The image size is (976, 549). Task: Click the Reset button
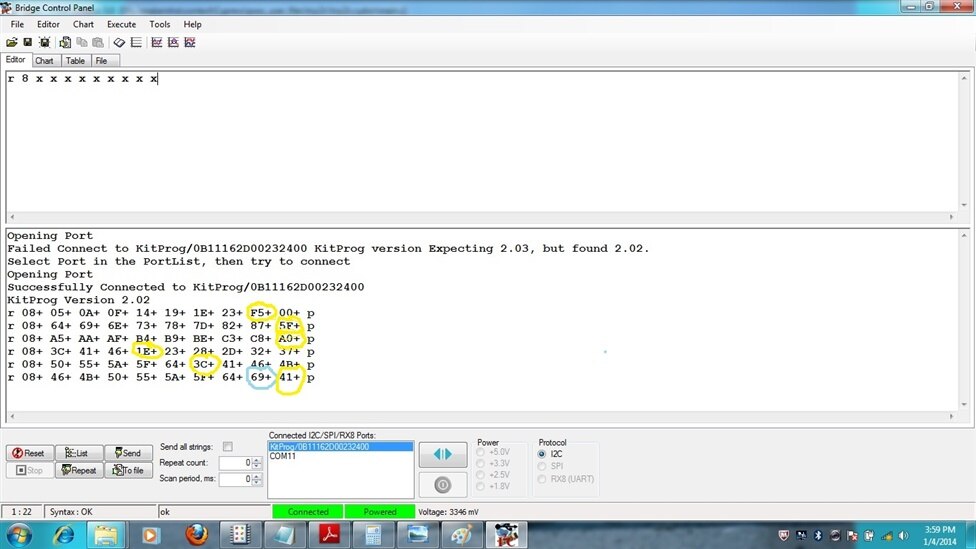[x=29, y=453]
